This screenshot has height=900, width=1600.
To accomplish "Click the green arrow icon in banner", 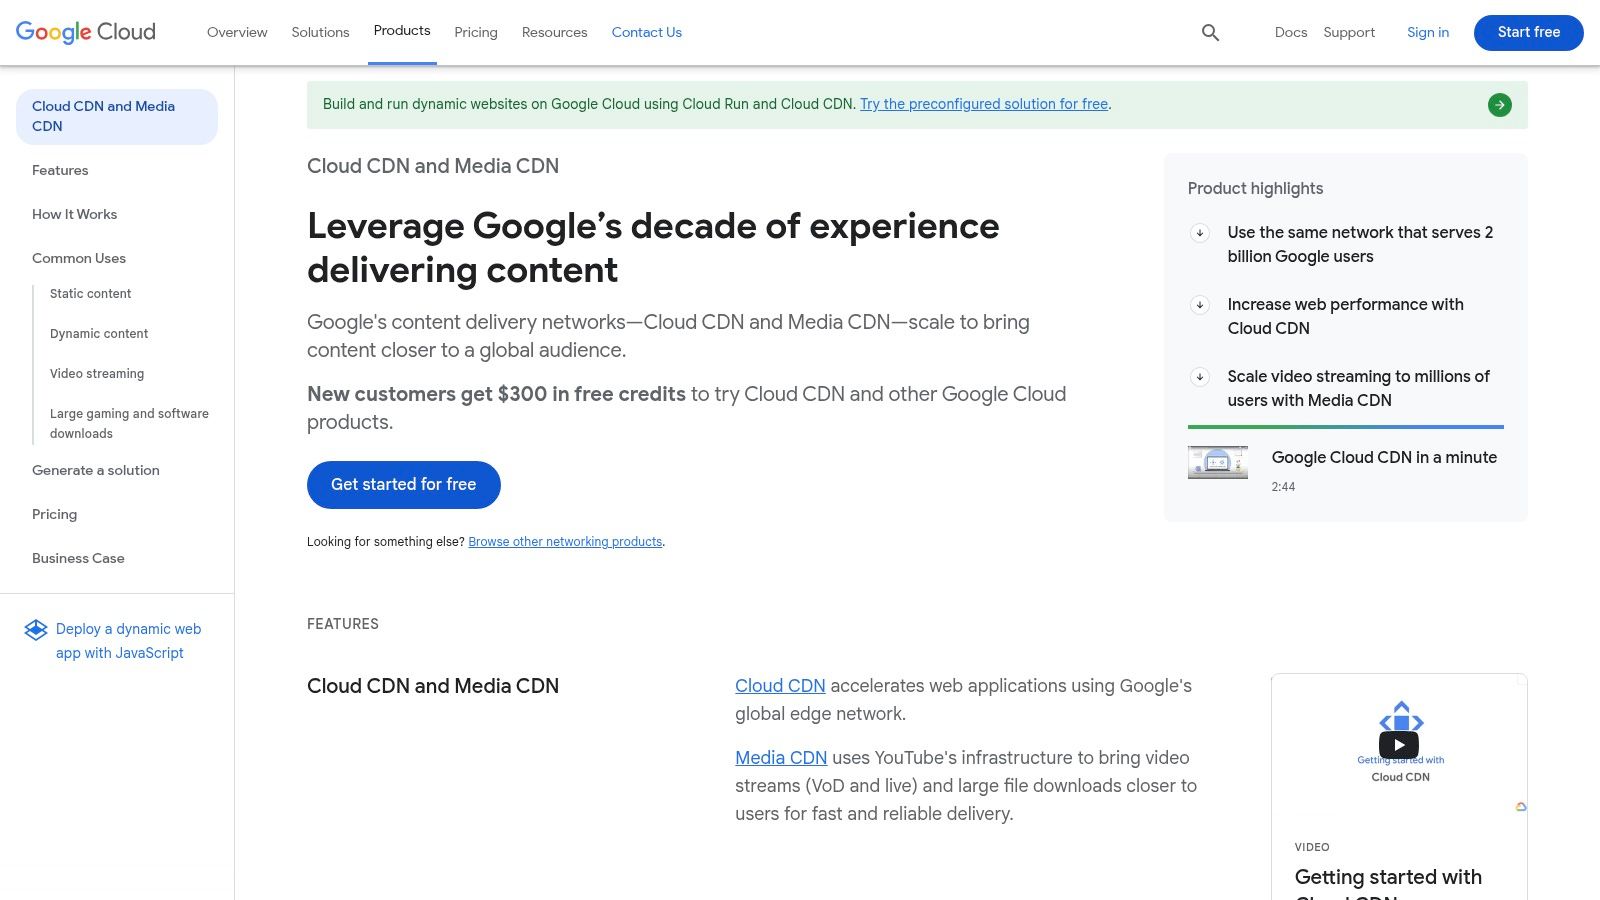I will [1499, 105].
